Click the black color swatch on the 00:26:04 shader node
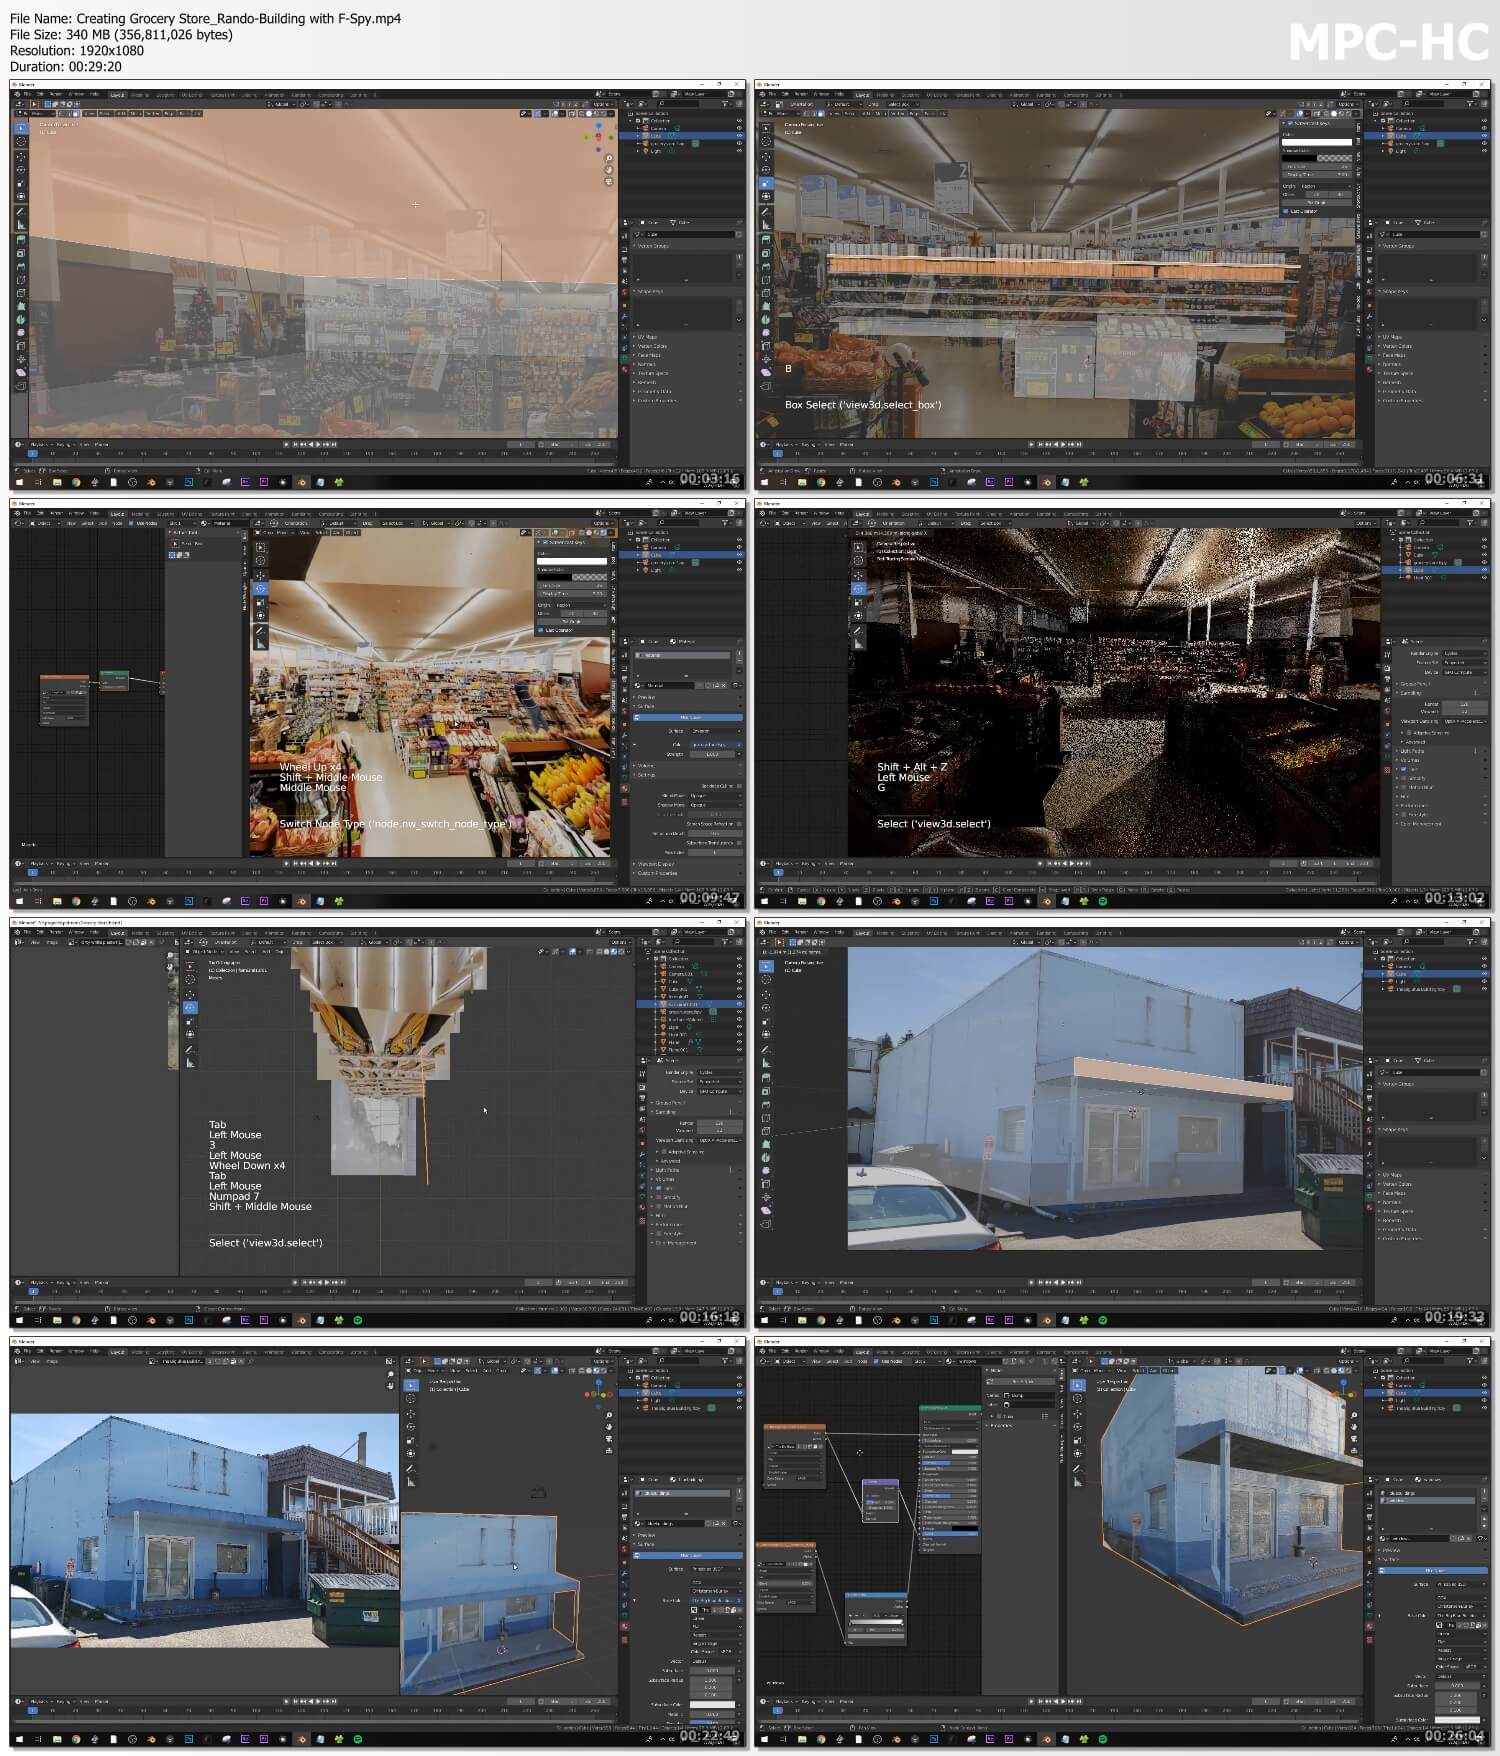 coord(965,1528)
